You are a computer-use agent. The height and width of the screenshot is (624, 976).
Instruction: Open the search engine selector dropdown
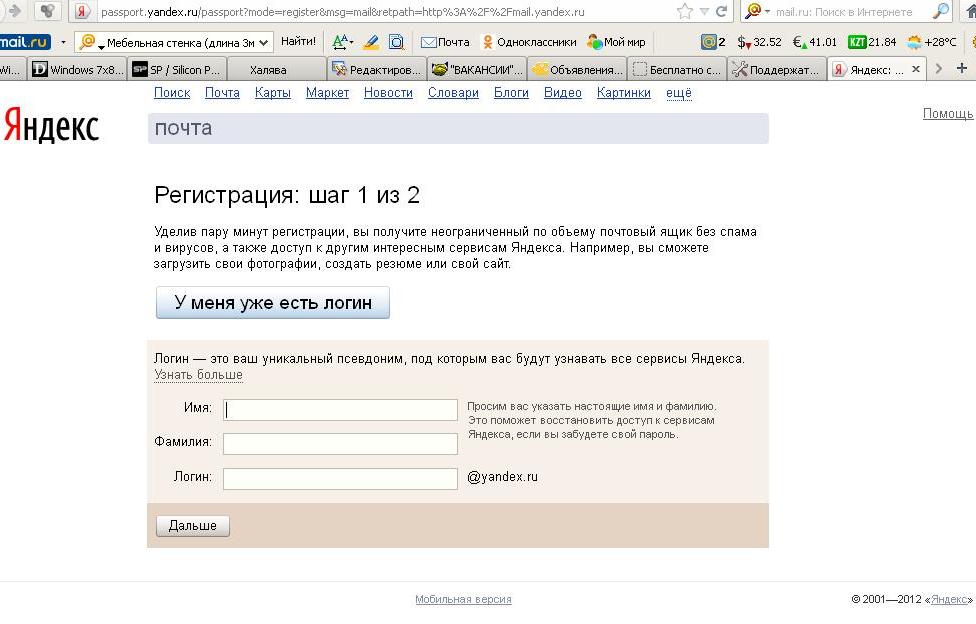pyautogui.click(x=758, y=11)
